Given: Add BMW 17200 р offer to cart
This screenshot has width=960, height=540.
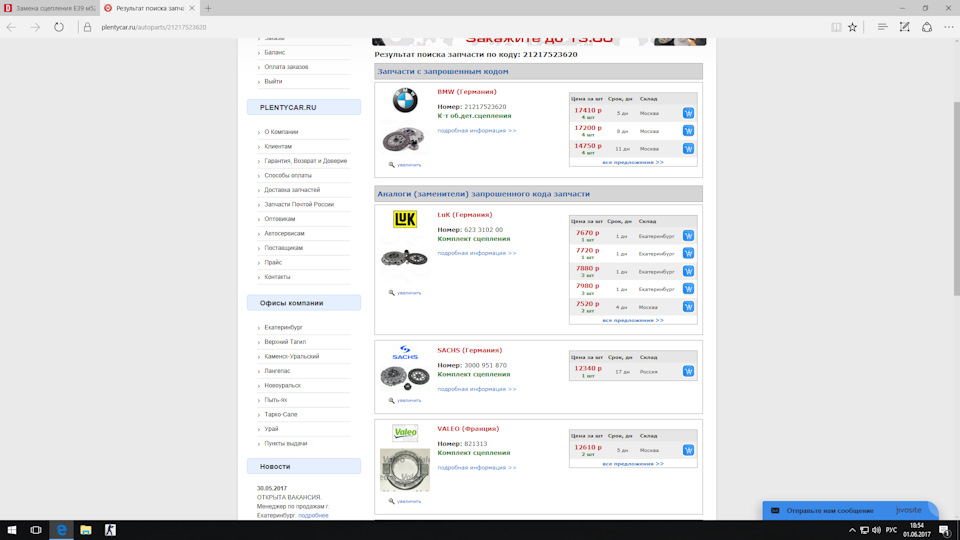Looking at the screenshot, I should (688, 131).
